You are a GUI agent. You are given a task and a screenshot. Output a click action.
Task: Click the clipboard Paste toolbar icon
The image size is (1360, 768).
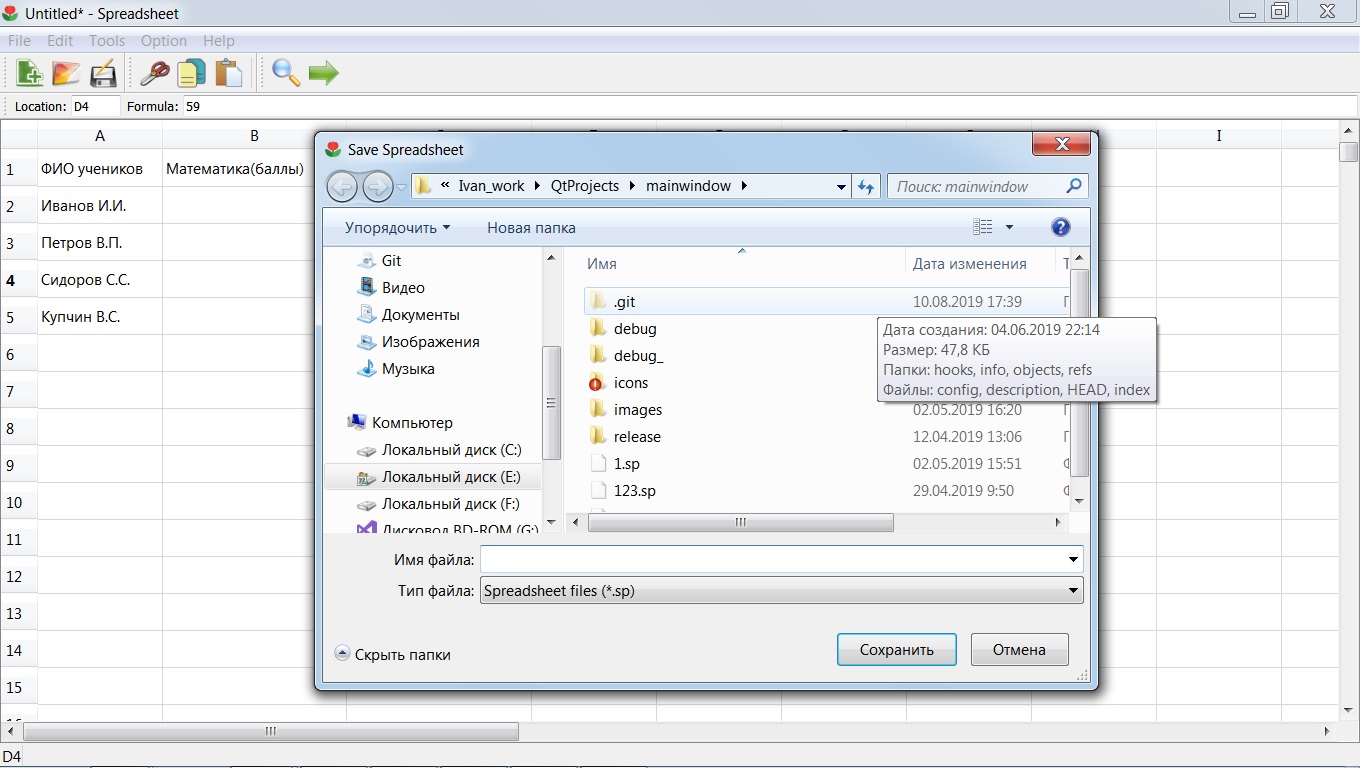[229, 73]
